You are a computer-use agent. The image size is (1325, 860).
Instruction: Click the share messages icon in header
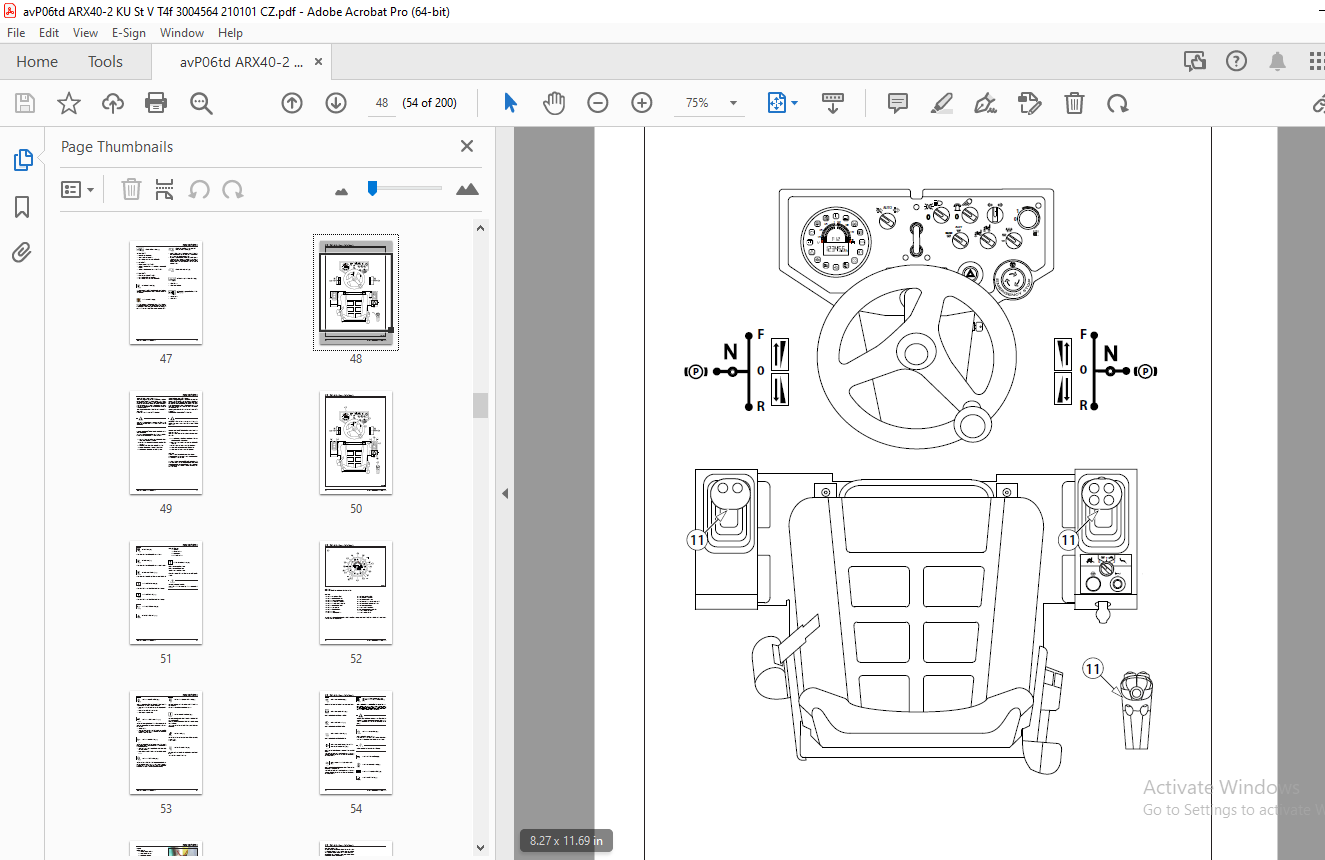(1195, 61)
